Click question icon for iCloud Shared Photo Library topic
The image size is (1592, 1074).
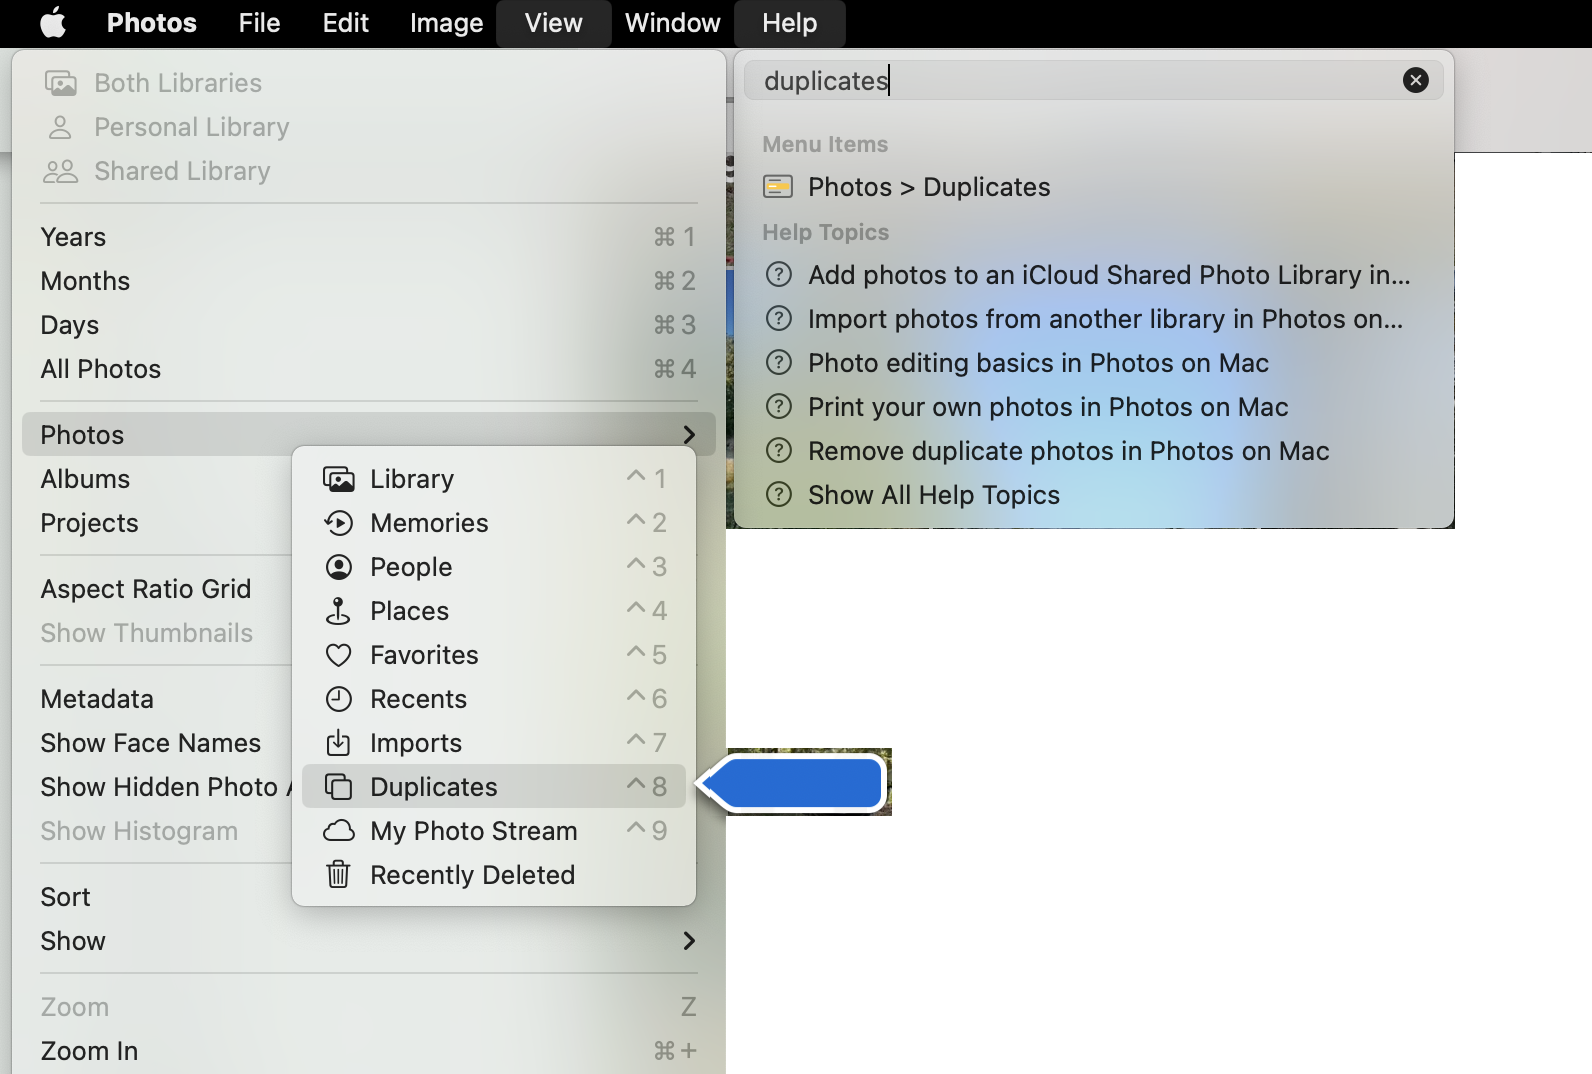pos(778,275)
